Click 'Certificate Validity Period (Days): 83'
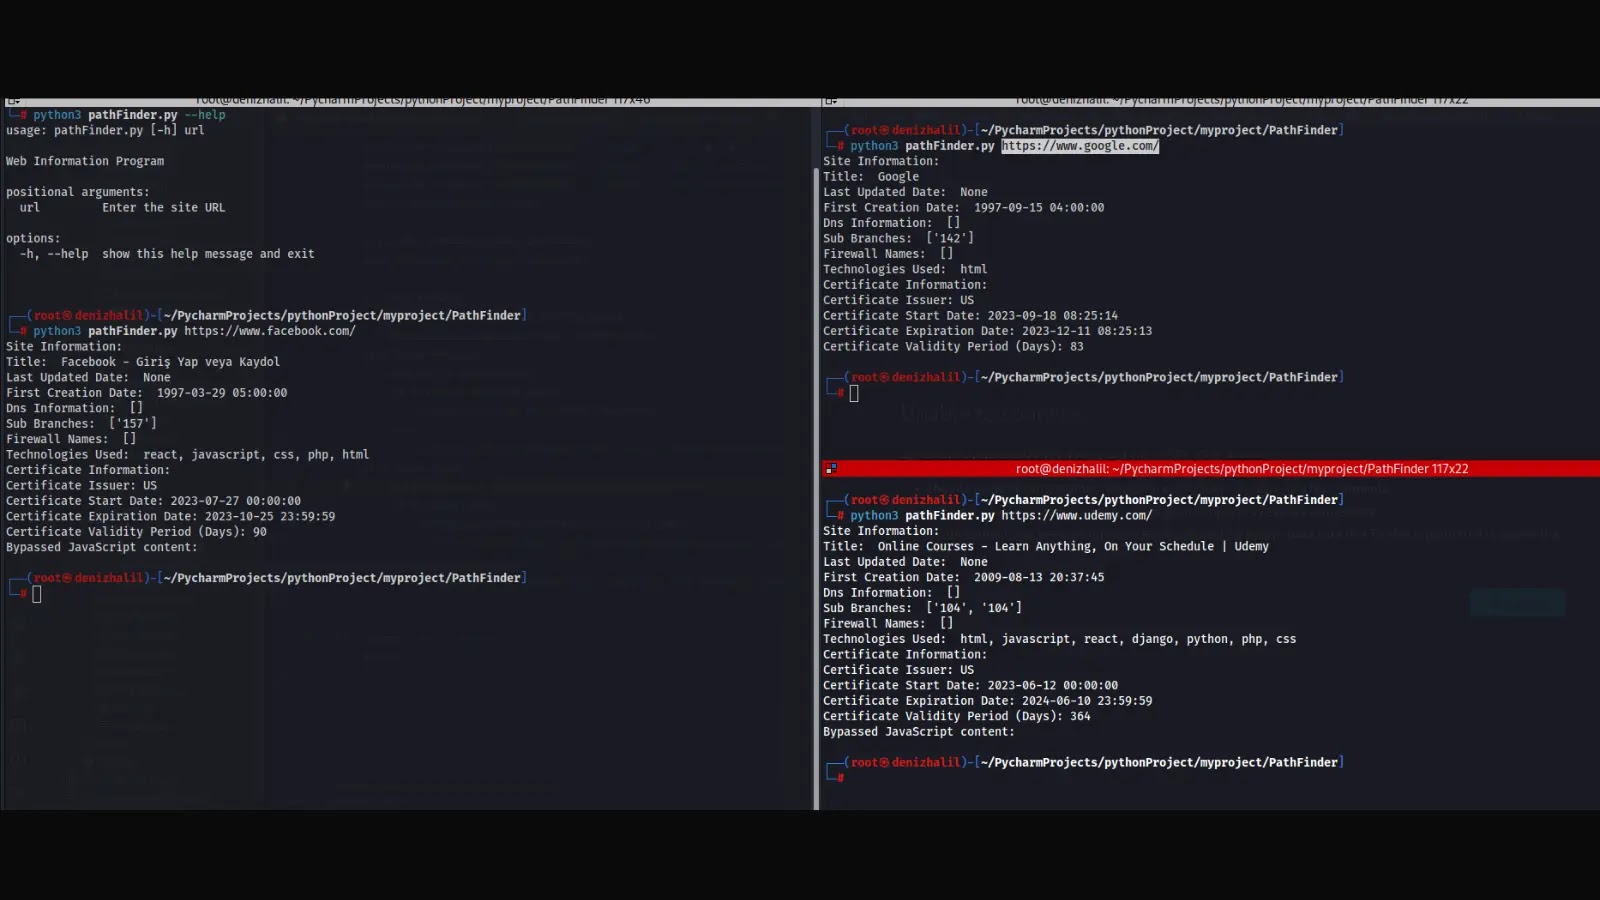 tap(954, 347)
